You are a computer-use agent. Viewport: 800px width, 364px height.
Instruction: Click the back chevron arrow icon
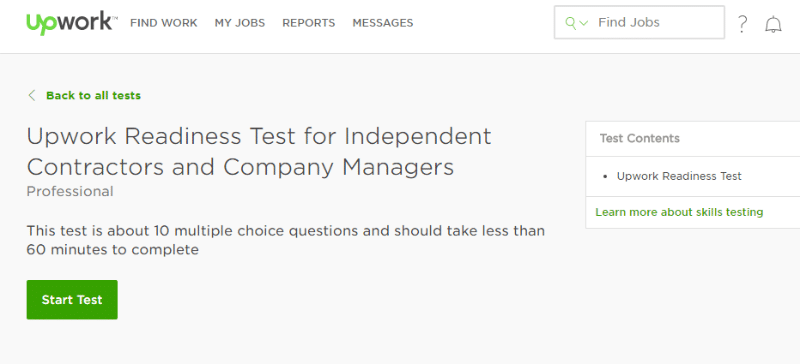click(x=32, y=95)
